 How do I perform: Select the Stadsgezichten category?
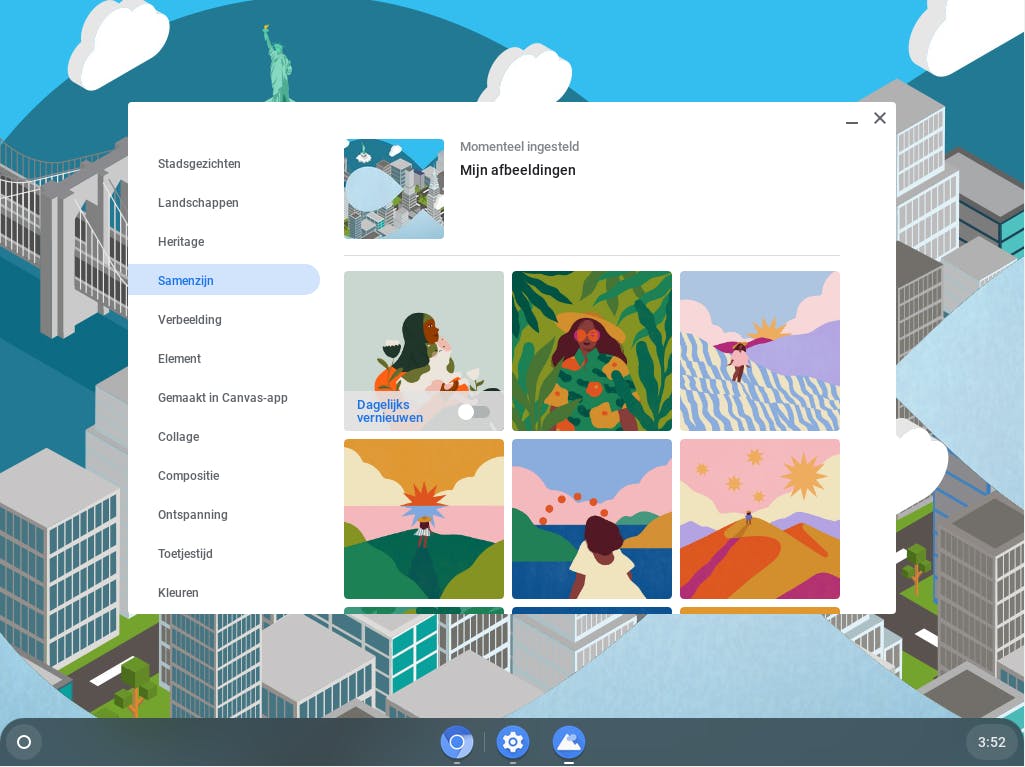click(224, 163)
